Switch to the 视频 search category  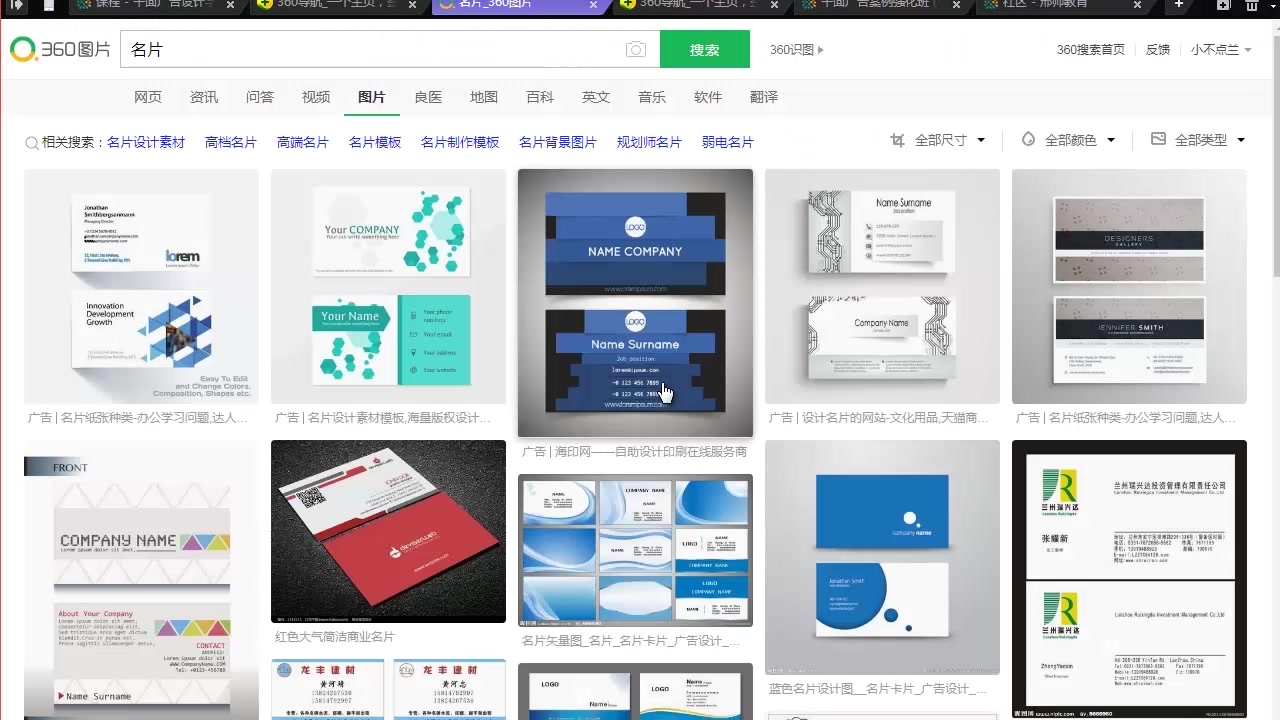click(315, 97)
